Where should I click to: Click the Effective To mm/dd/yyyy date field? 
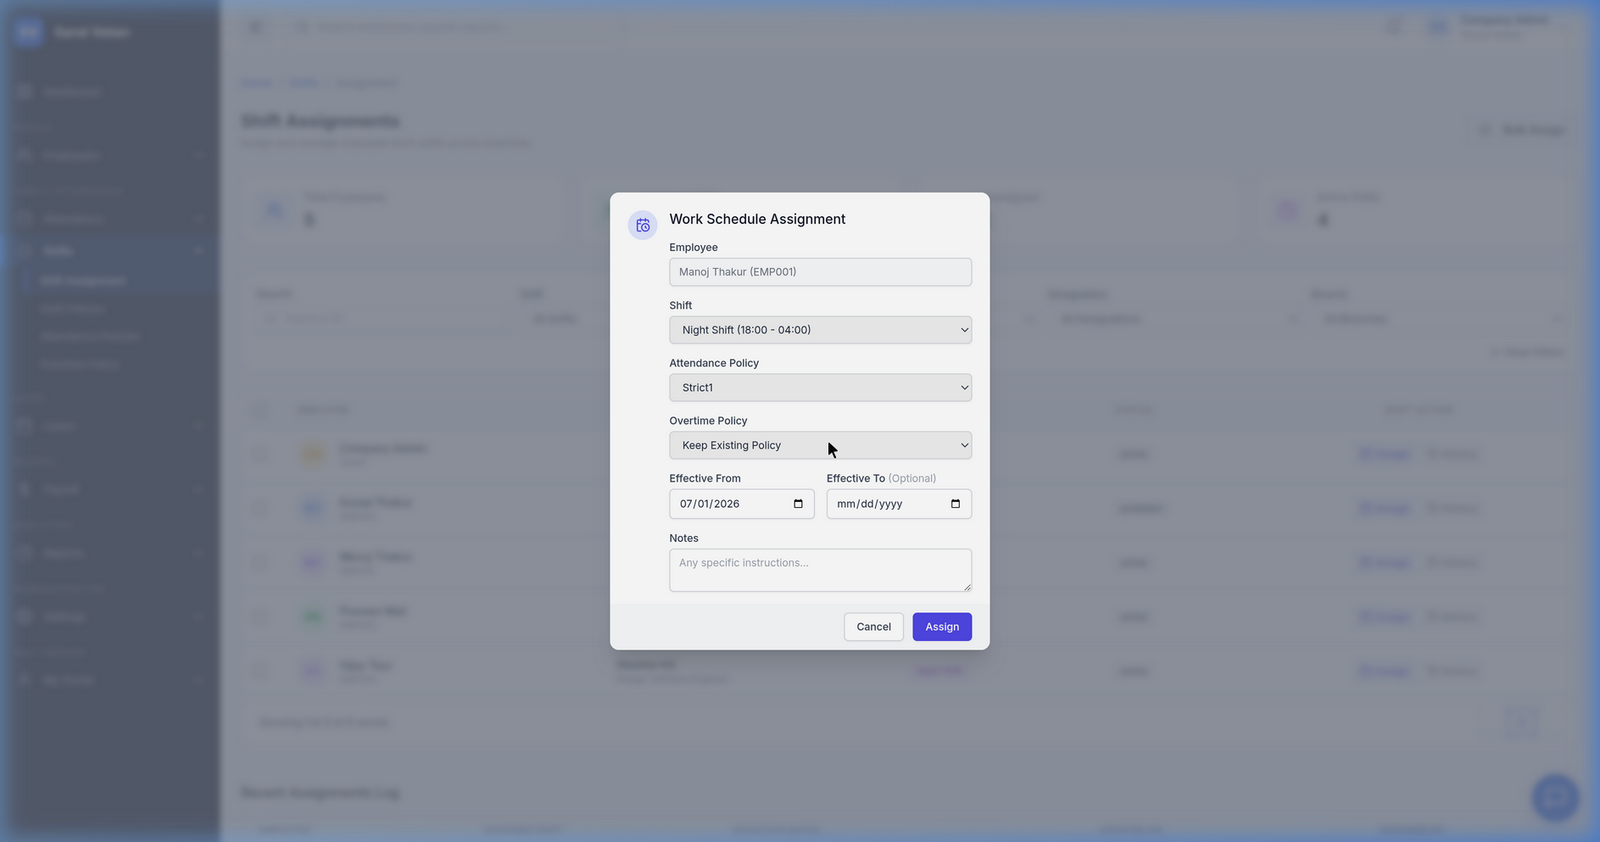899,504
